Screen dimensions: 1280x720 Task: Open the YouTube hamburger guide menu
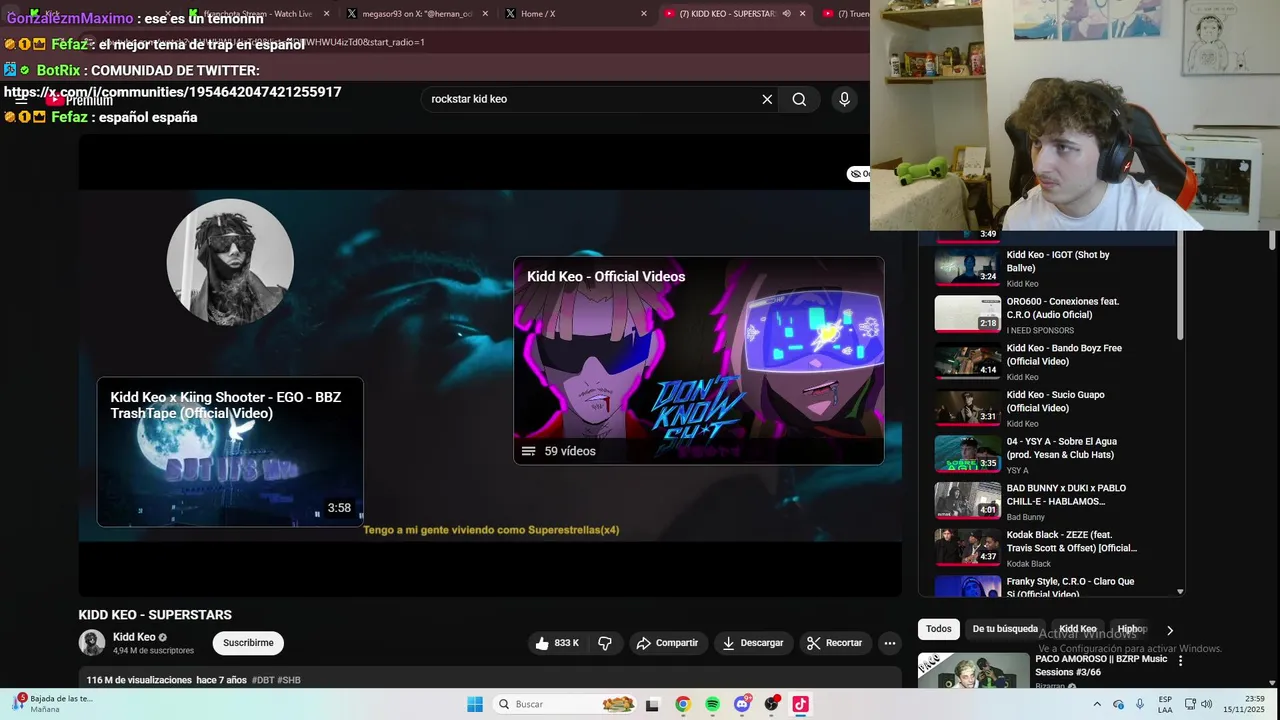21,100
